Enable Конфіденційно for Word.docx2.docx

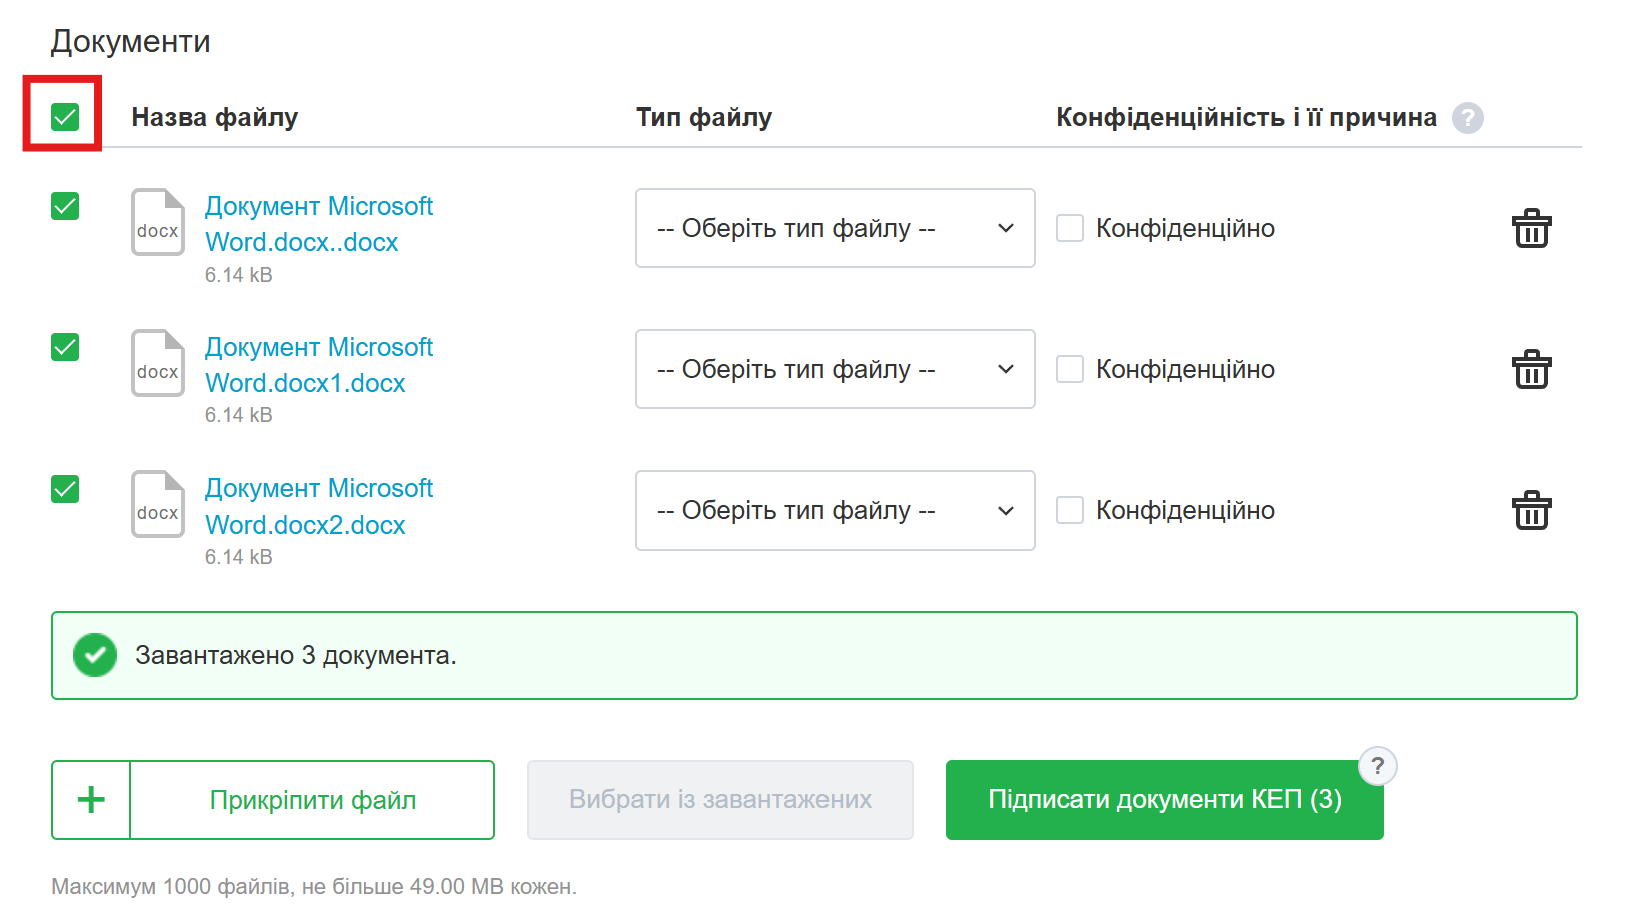coord(1070,510)
